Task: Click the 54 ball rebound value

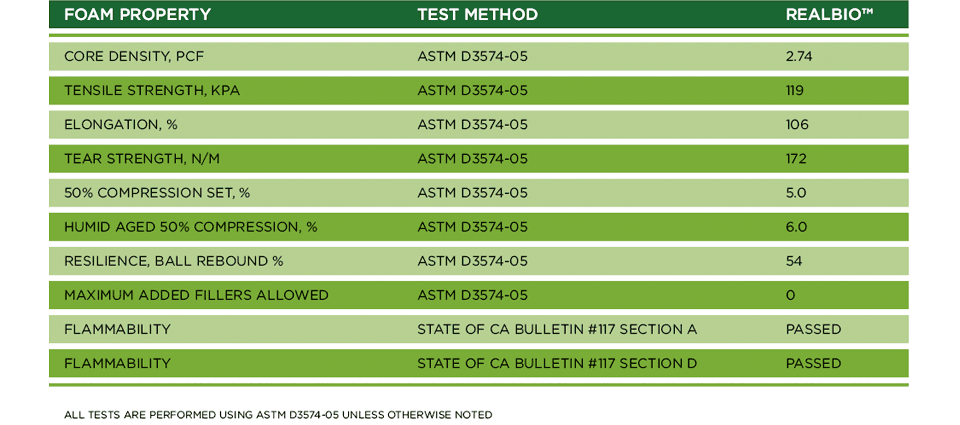Action: (794, 261)
